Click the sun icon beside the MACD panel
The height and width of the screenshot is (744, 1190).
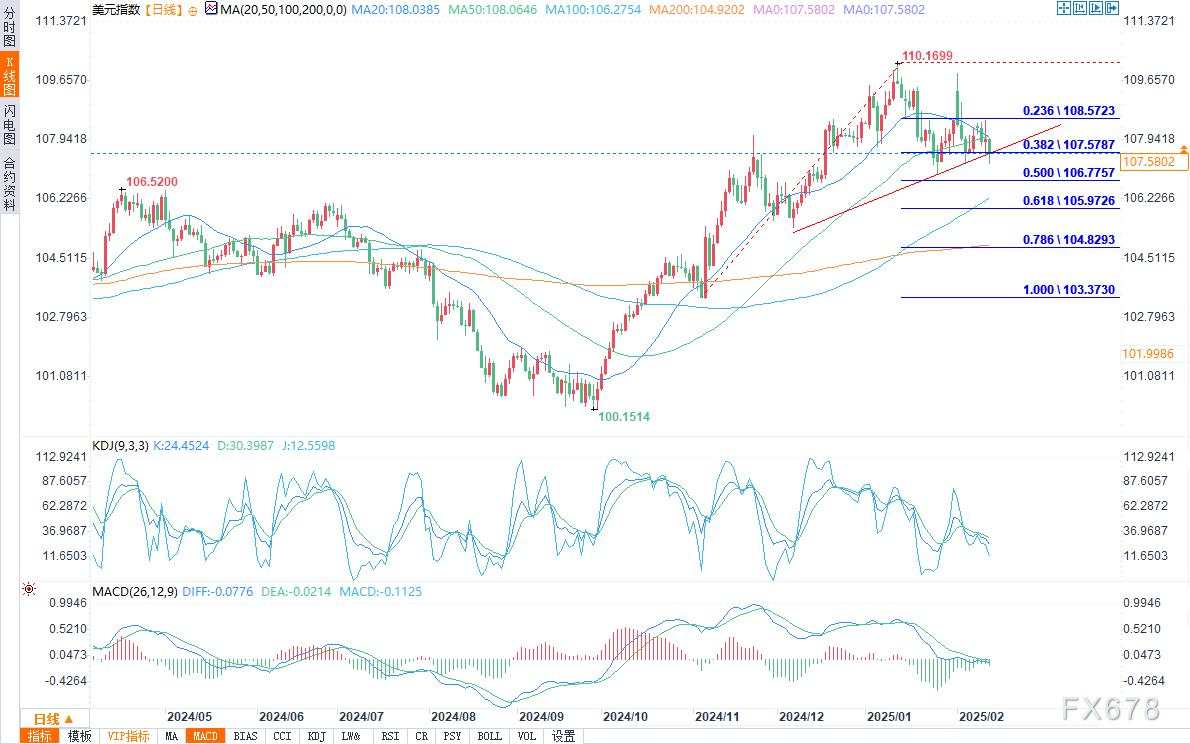pos(29,589)
